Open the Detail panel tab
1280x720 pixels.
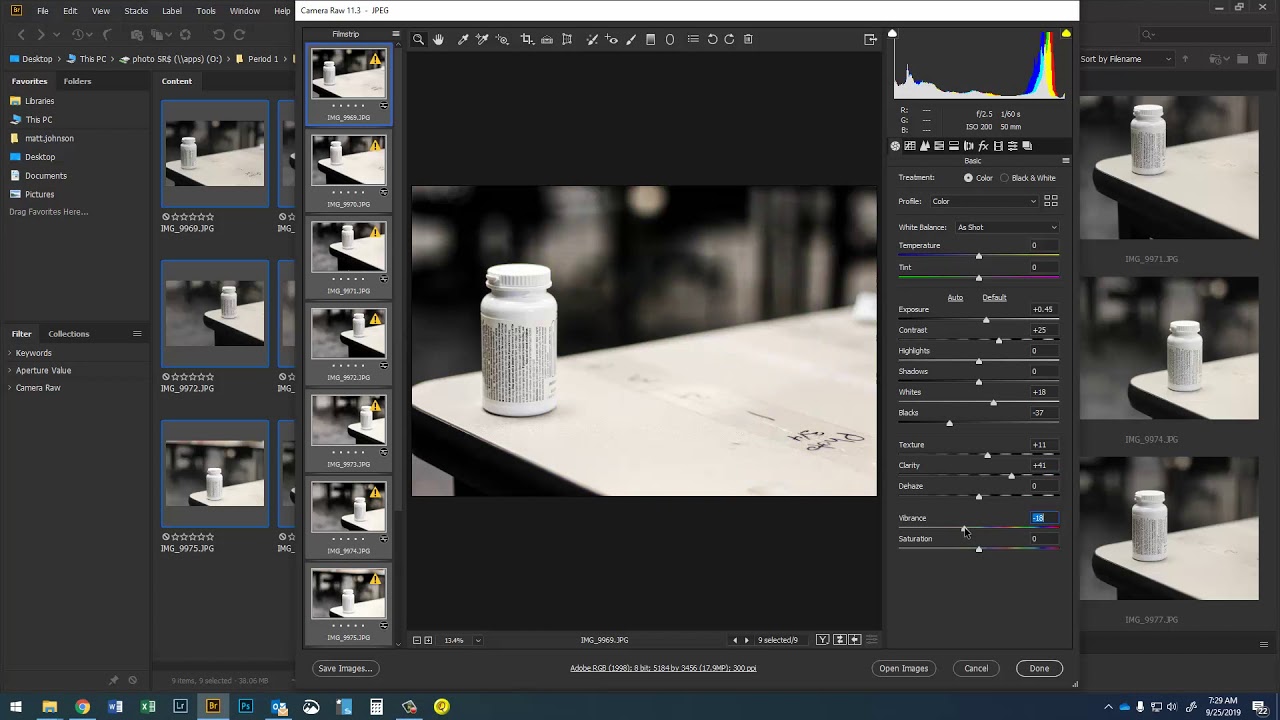(924, 146)
